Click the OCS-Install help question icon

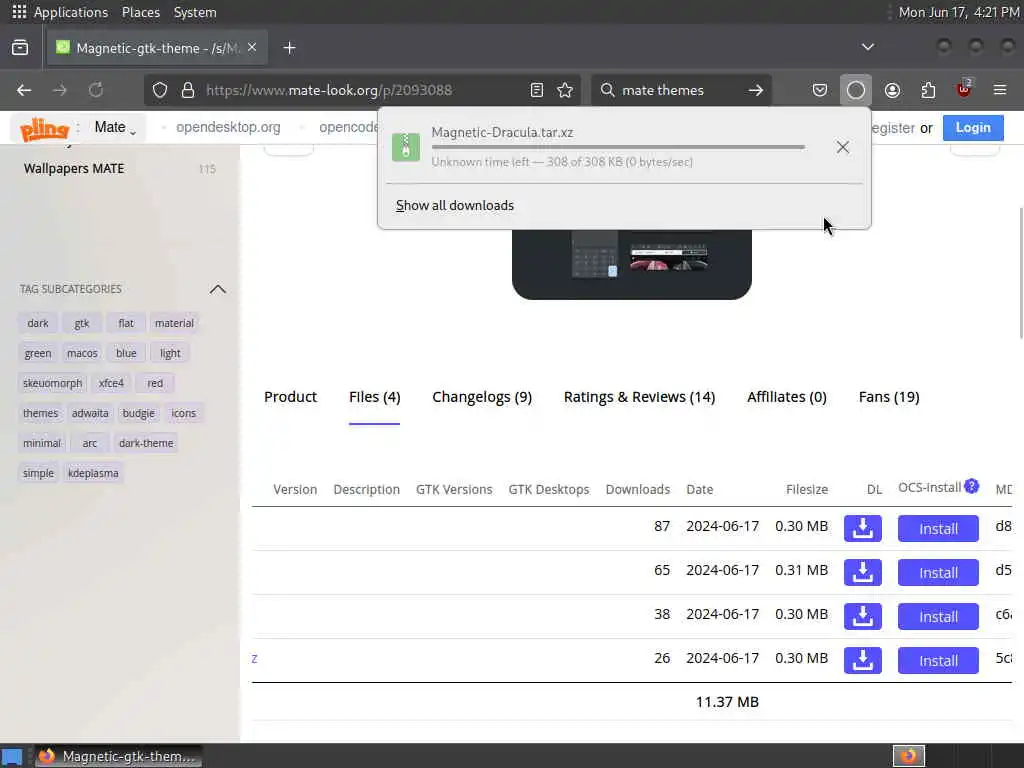[972, 486]
